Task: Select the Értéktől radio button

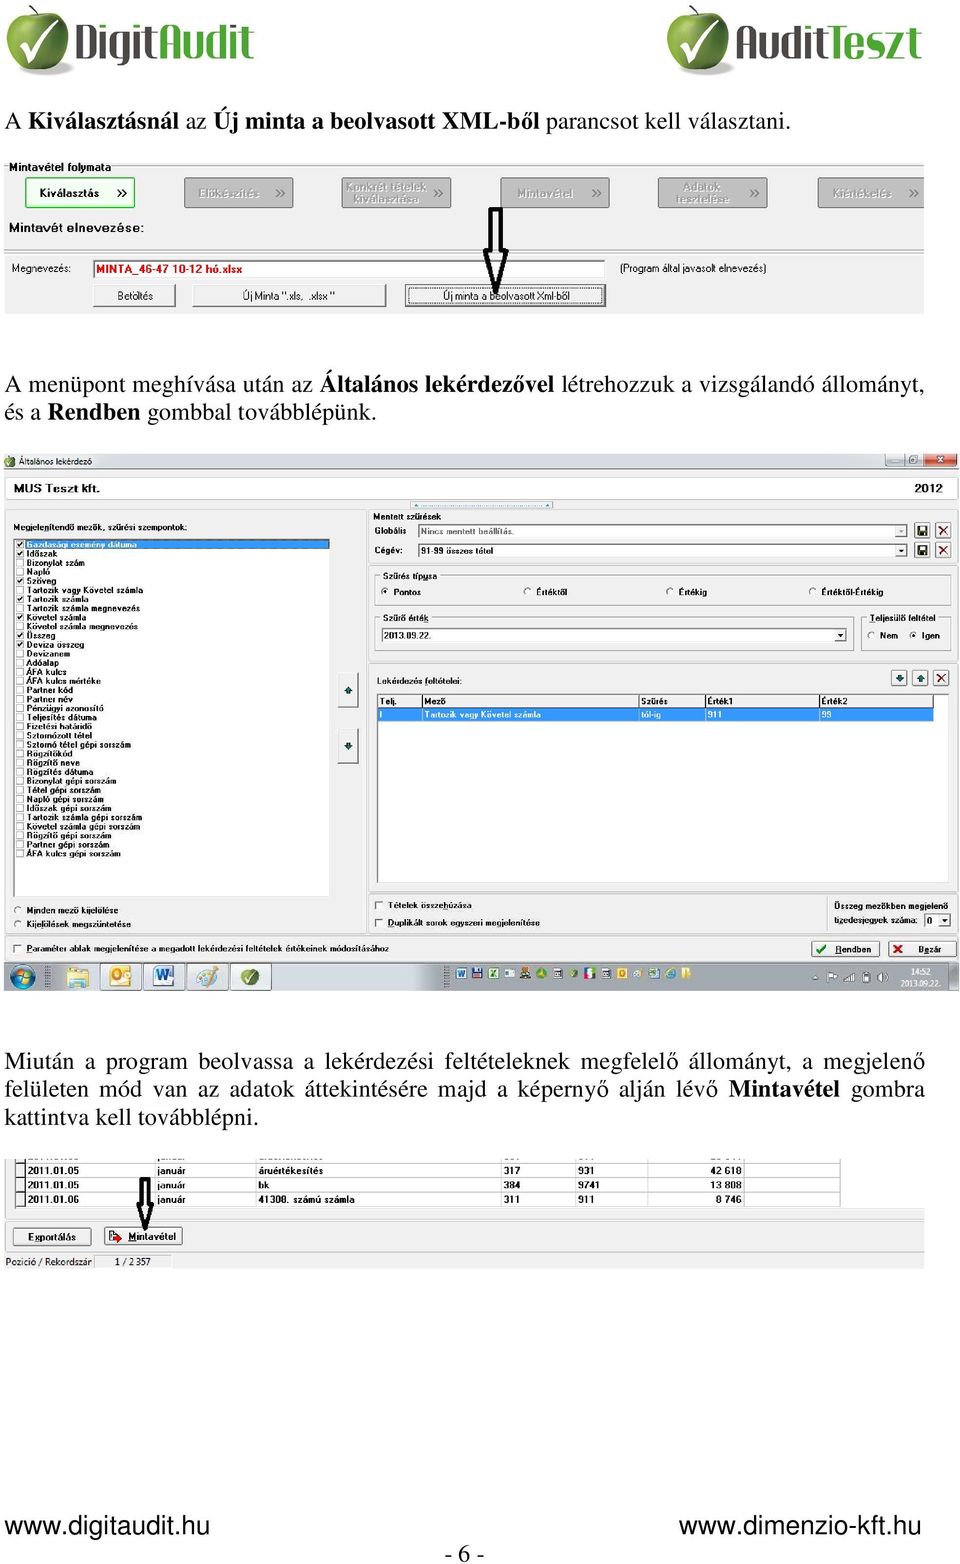Action: [527, 592]
